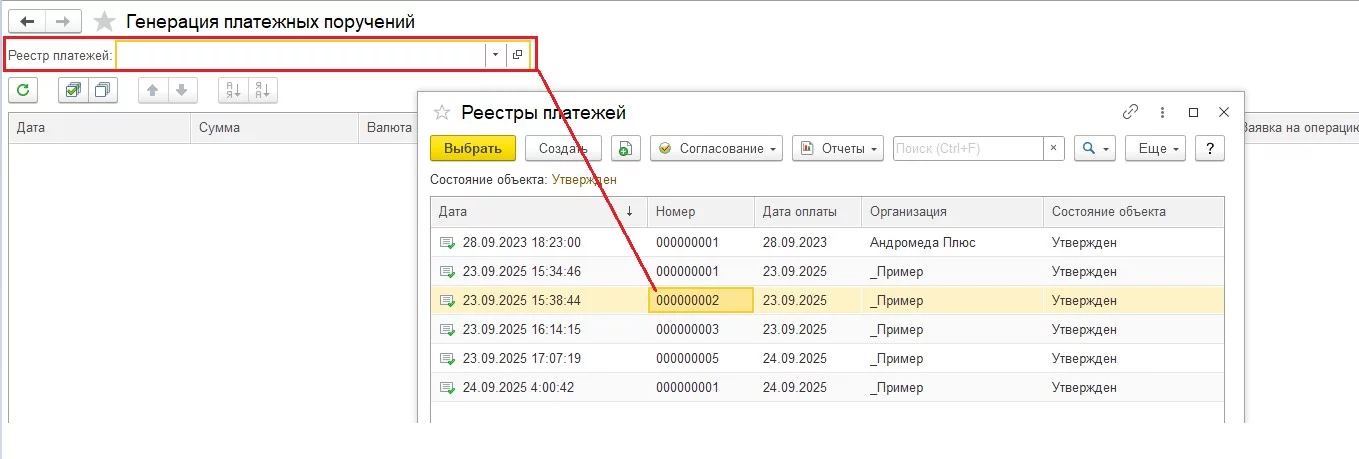Open the Согласование dropdown
1359x459 pixels.
(717, 148)
